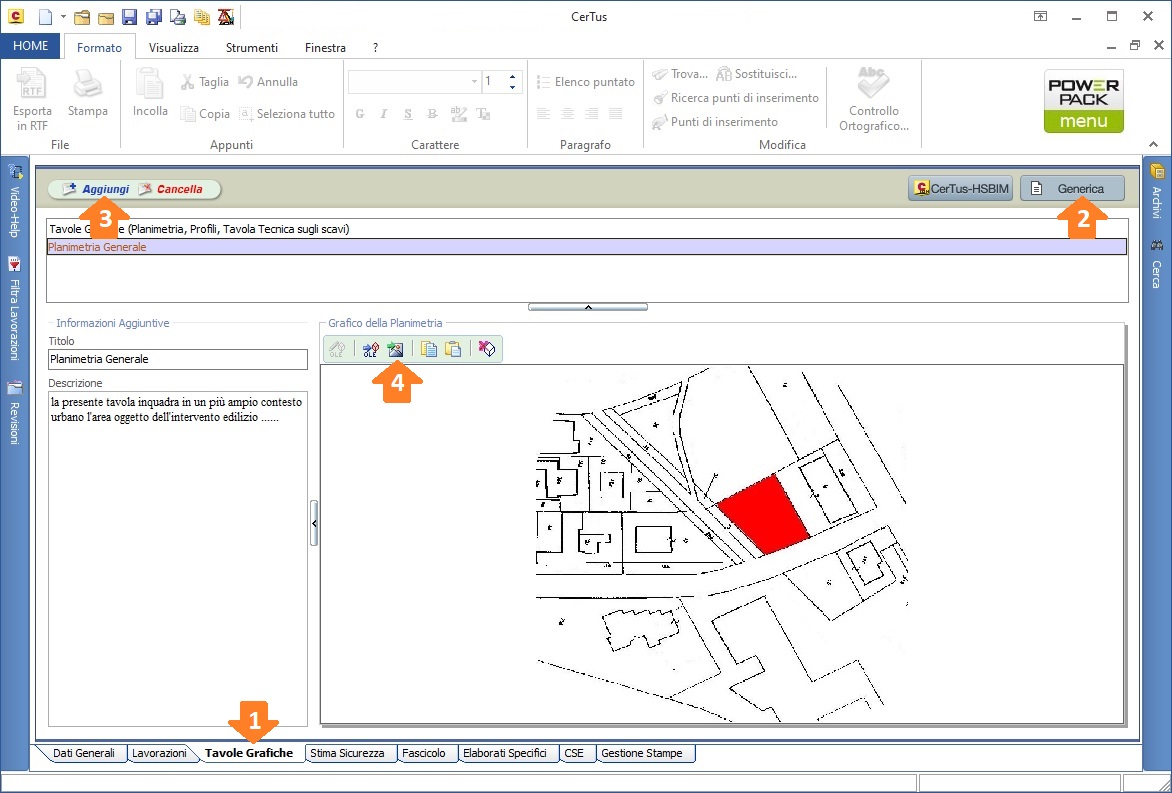Click the Generica button
The width and height of the screenshot is (1172, 793).
point(1072,188)
